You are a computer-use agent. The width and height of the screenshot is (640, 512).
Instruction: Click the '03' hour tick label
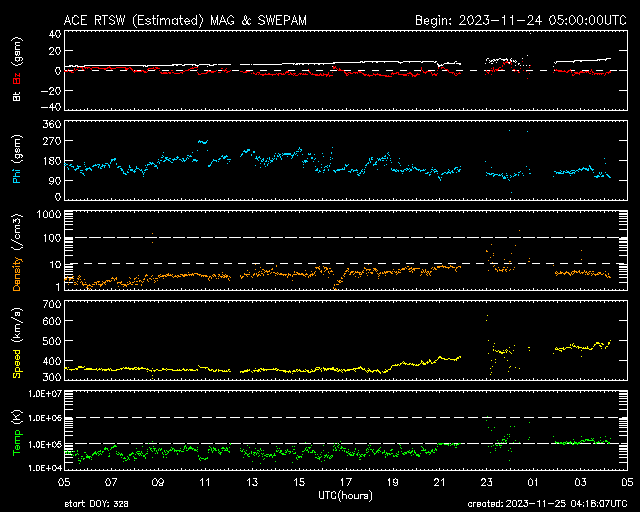[580, 483]
